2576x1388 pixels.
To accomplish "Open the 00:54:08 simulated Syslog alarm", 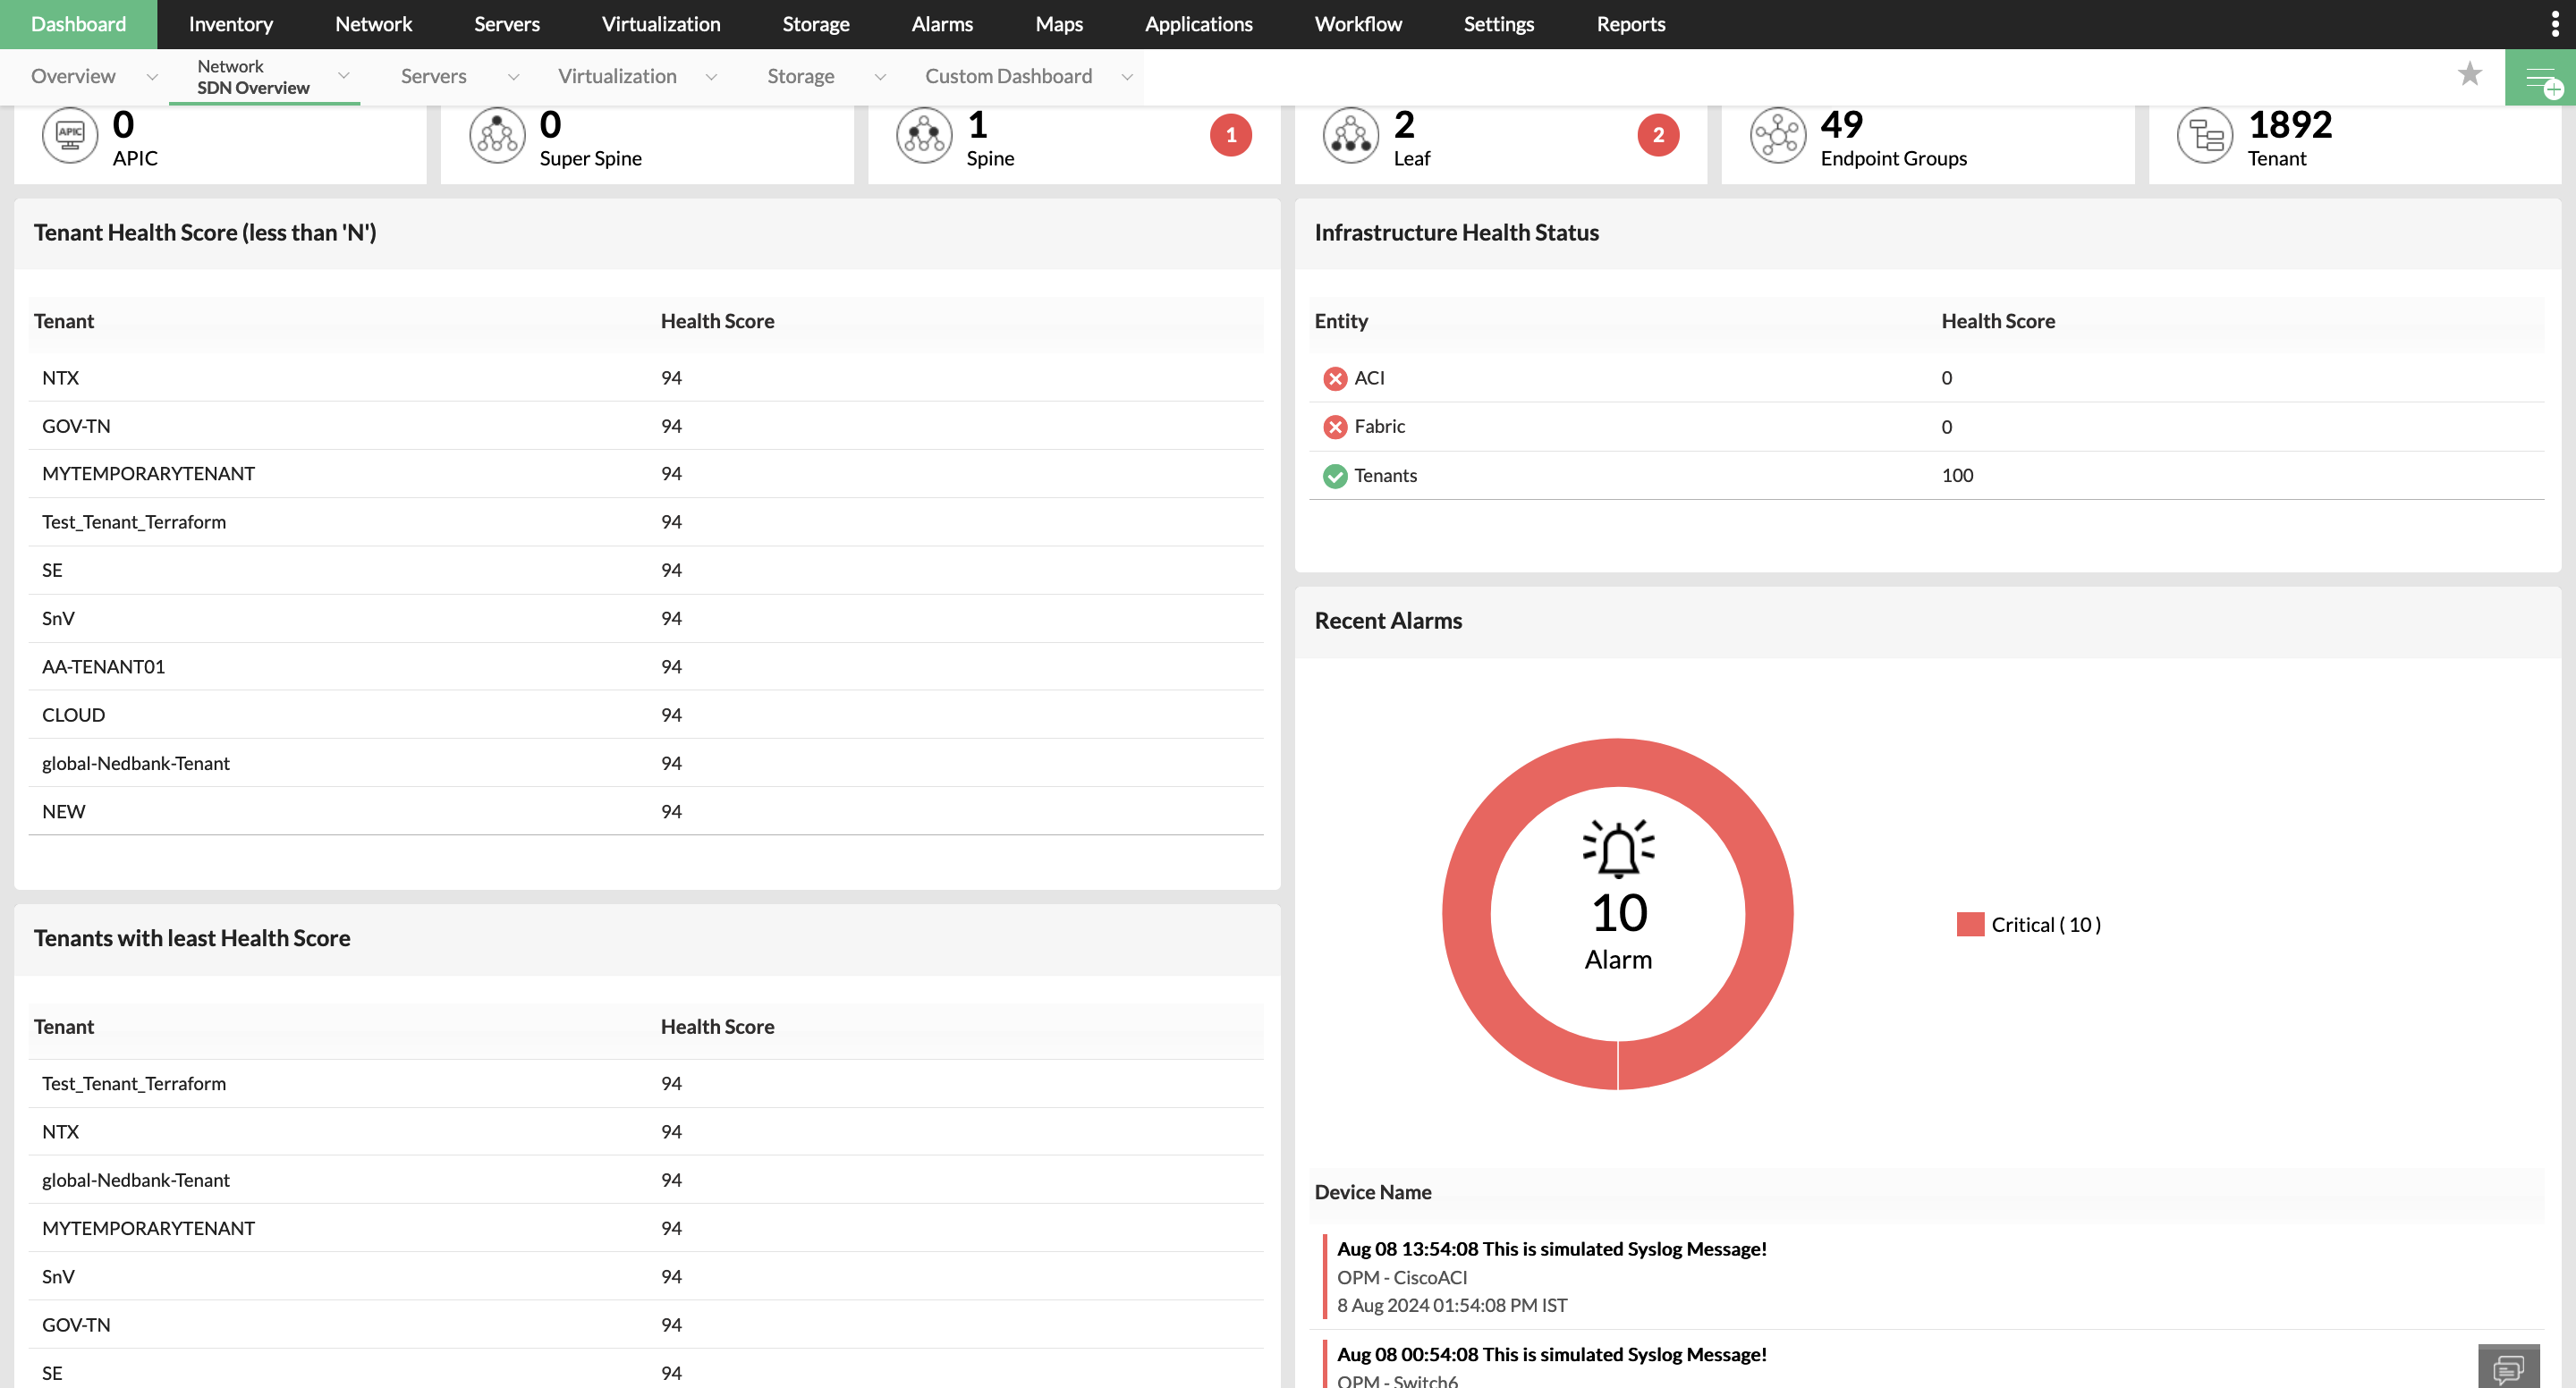I will tap(1551, 1354).
